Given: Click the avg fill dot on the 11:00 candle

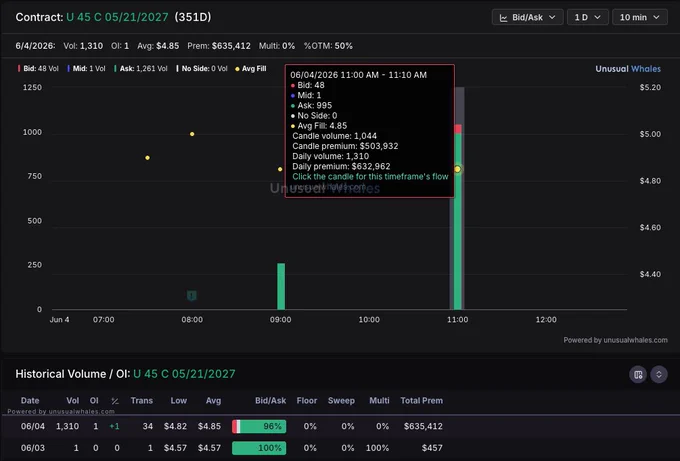Looking at the screenshot, I should pyautogui.click(x=458, y=169).
